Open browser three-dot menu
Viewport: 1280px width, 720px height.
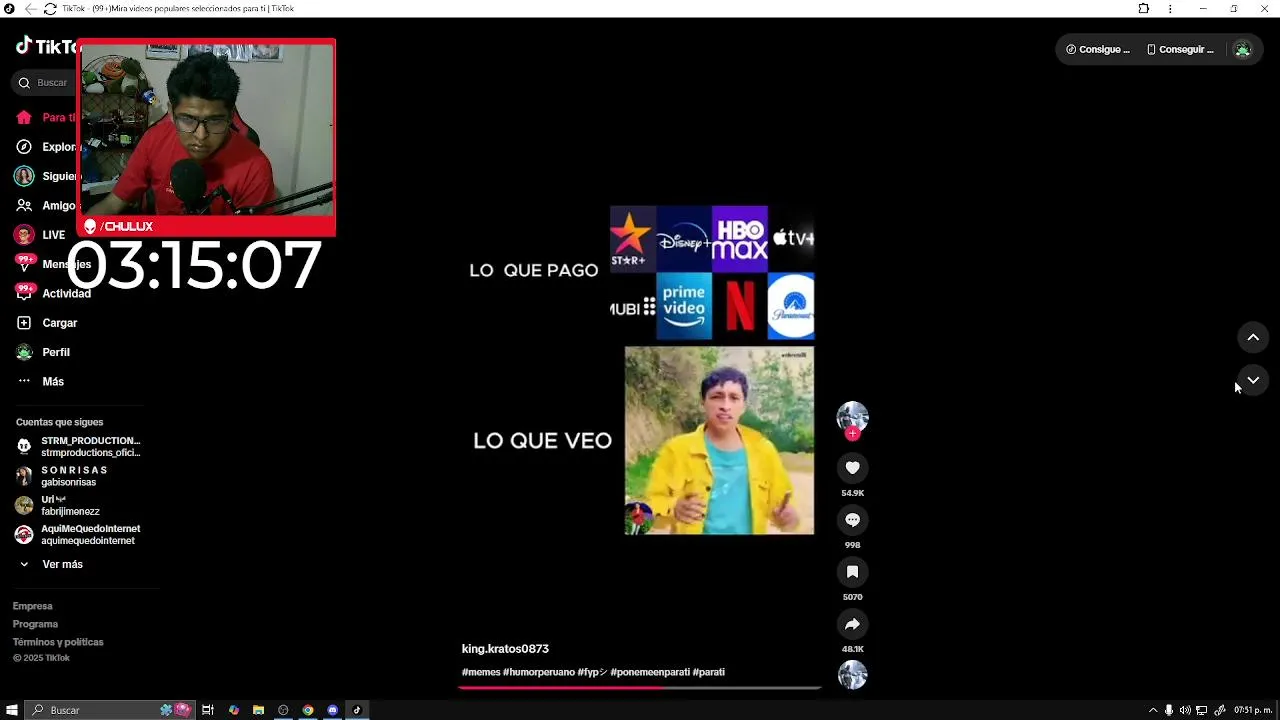(1170, 9)
